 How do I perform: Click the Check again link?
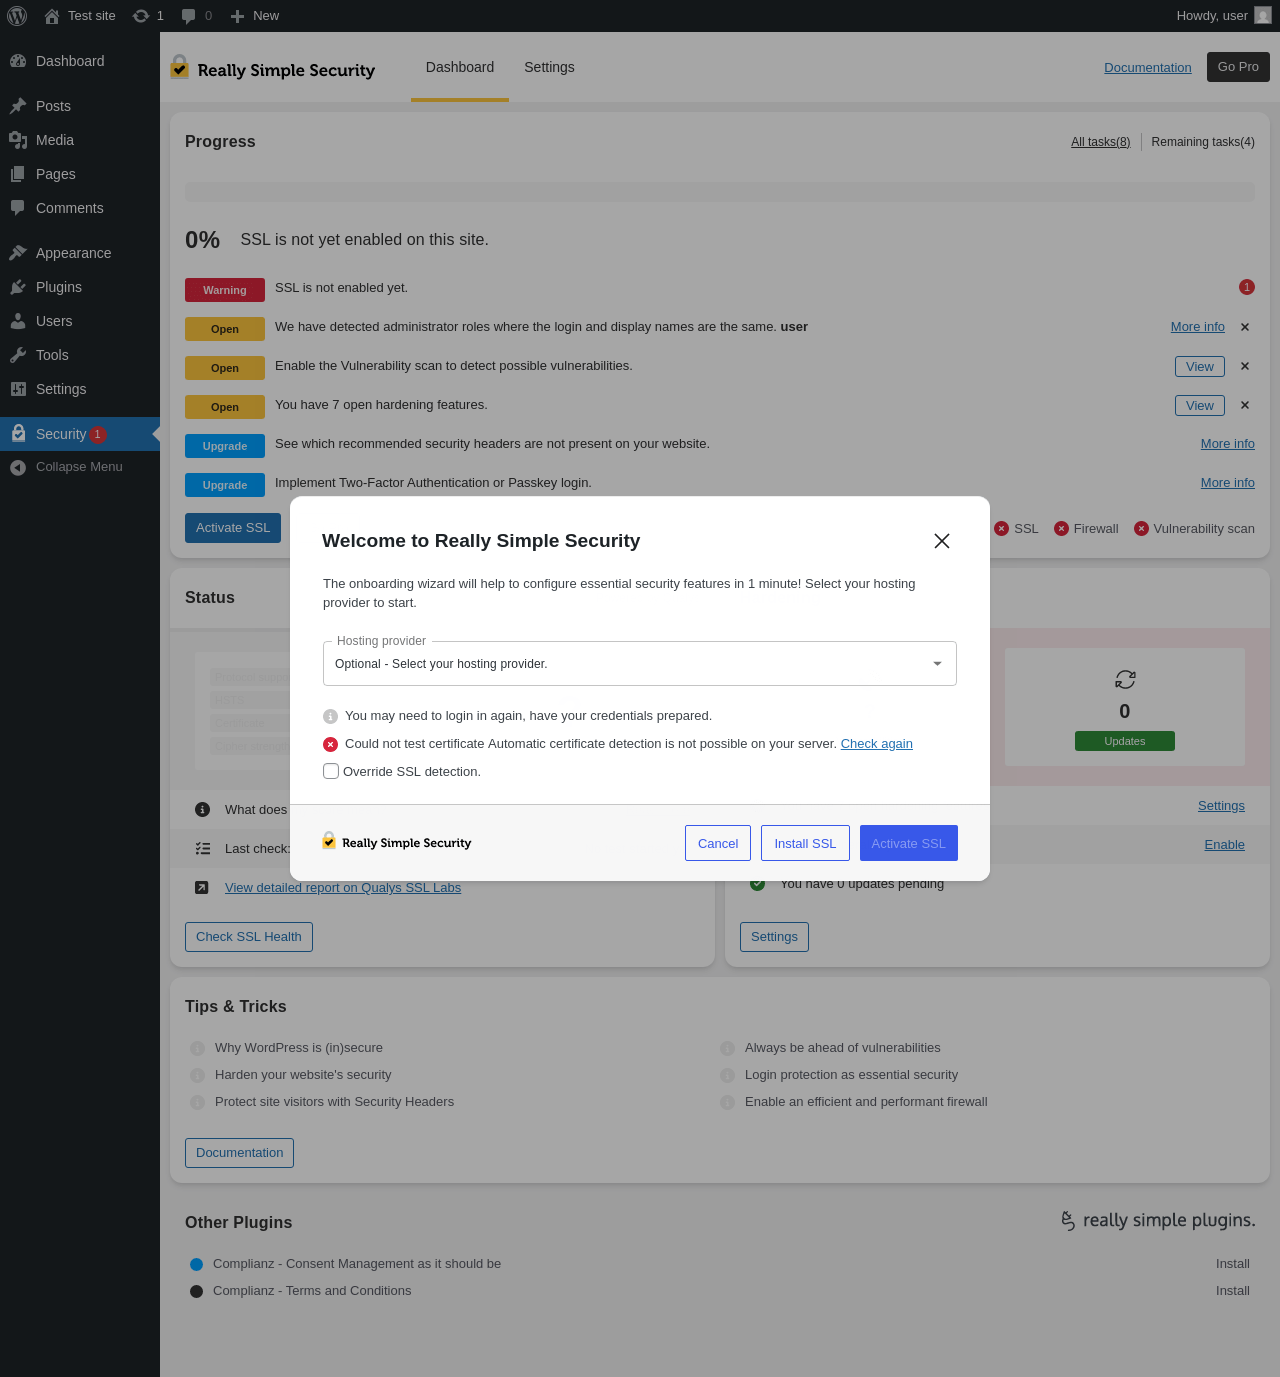point(877,744)
